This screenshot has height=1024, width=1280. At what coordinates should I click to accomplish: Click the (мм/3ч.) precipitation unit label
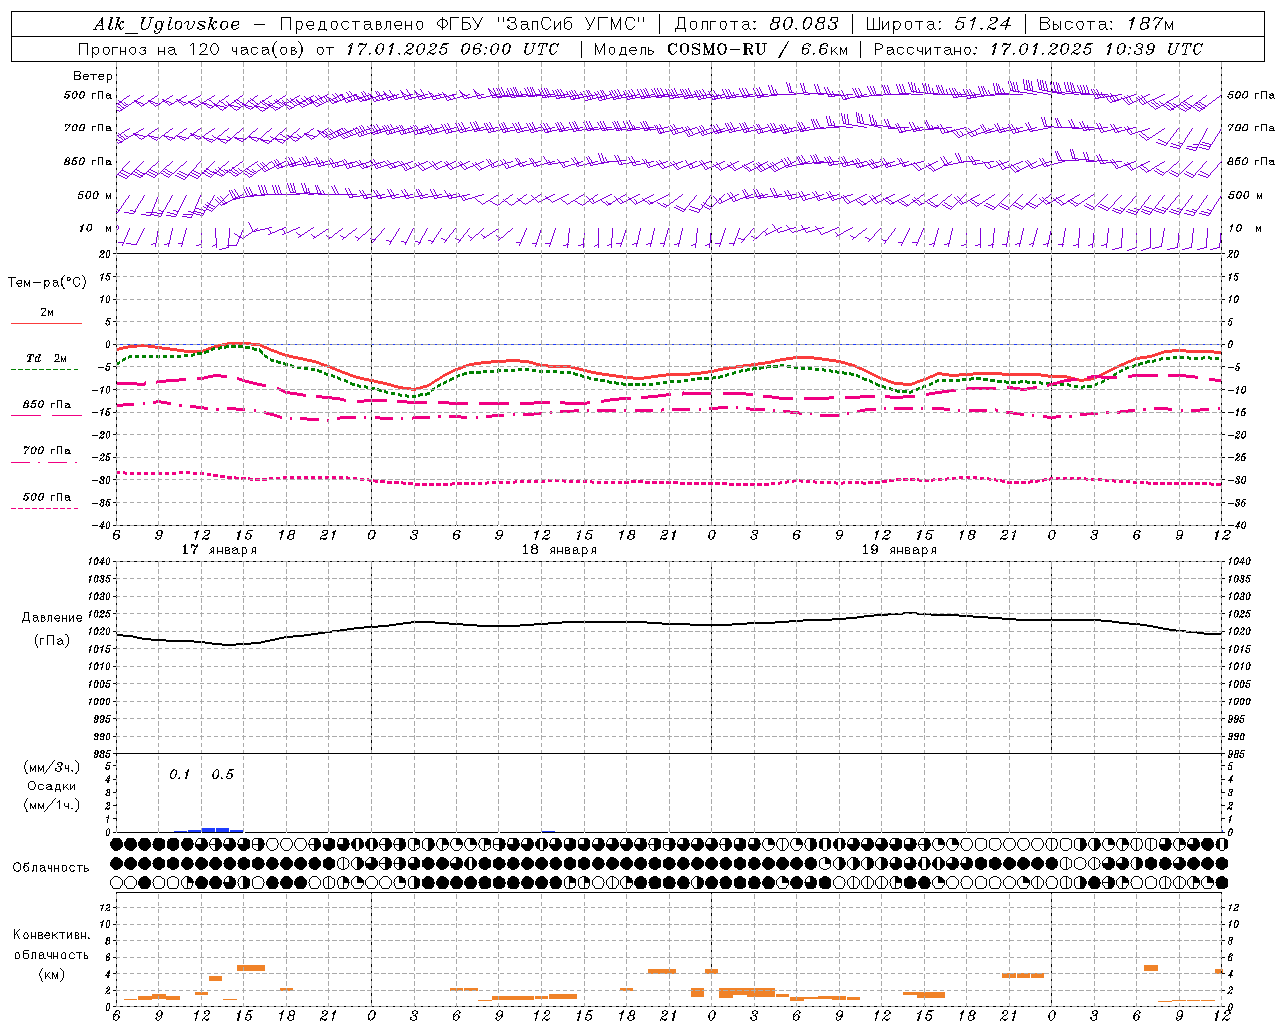(52, 767)
